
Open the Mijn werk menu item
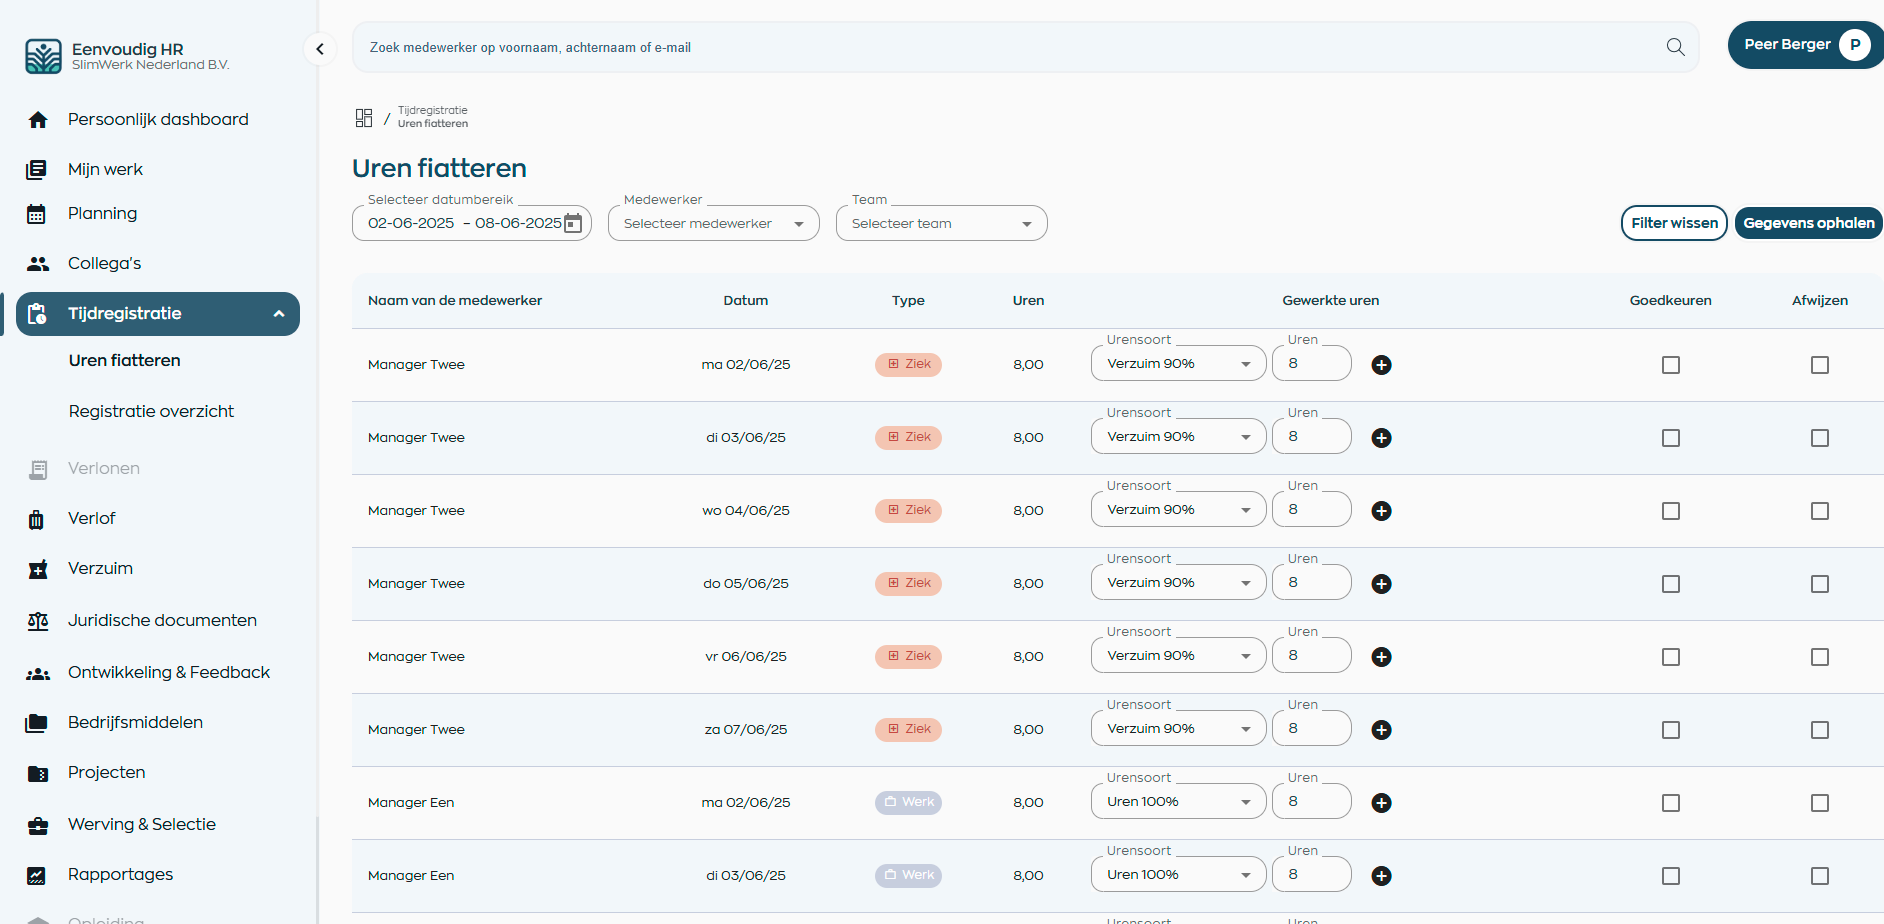click(105, 169)
